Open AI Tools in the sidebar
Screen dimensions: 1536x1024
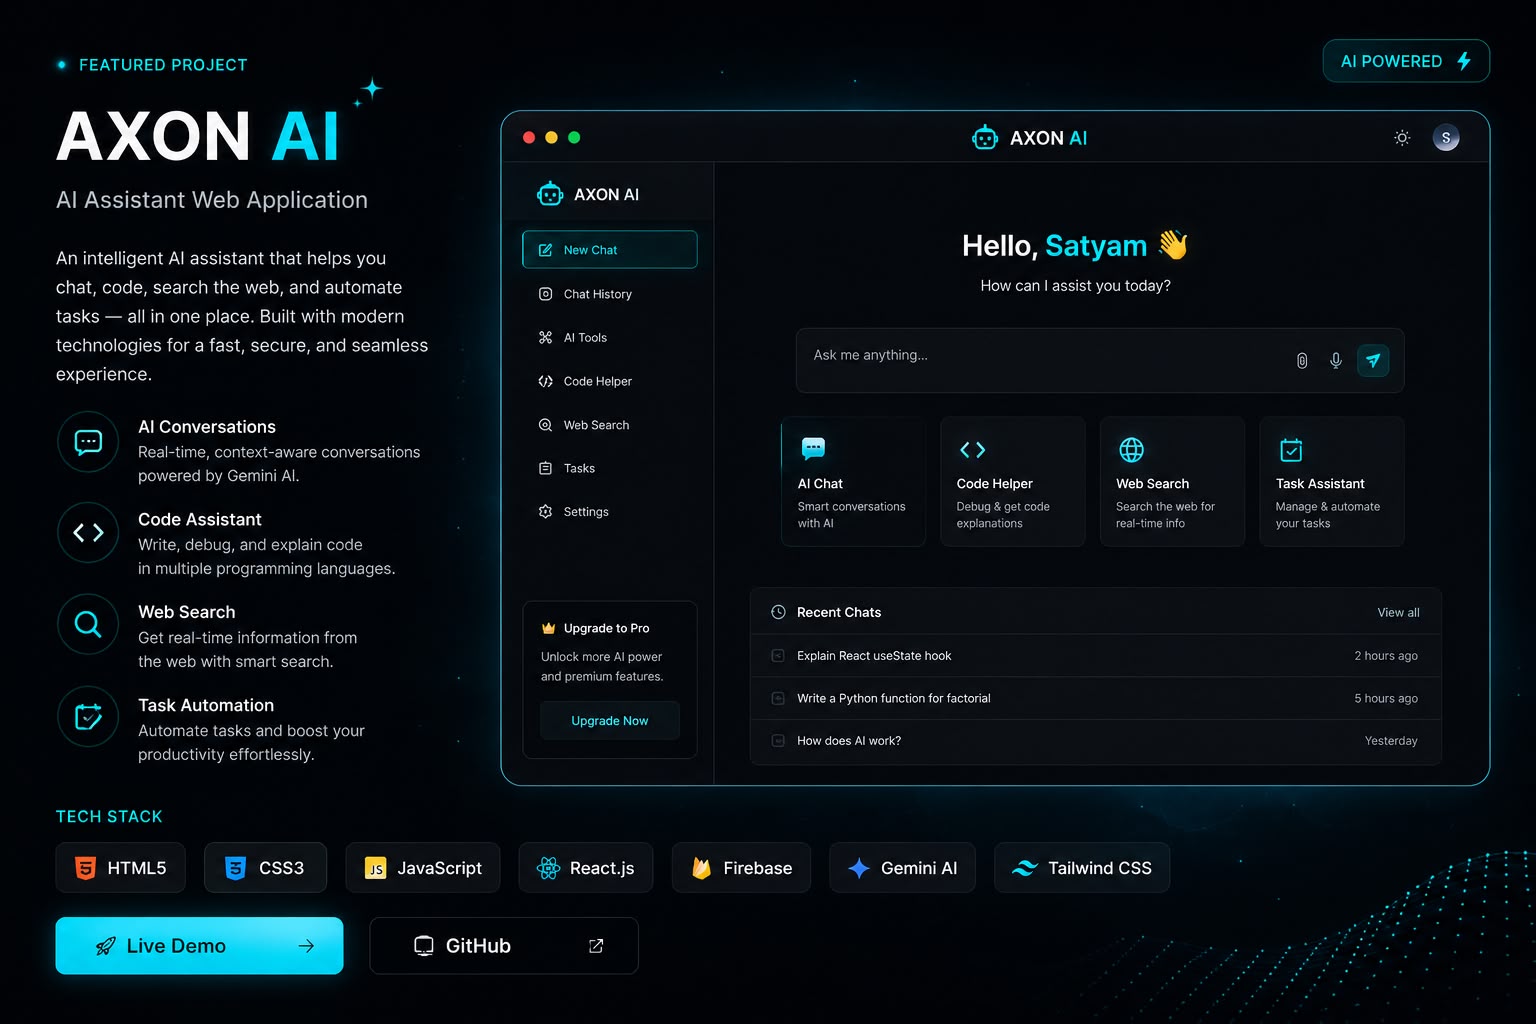pos(609,338)
